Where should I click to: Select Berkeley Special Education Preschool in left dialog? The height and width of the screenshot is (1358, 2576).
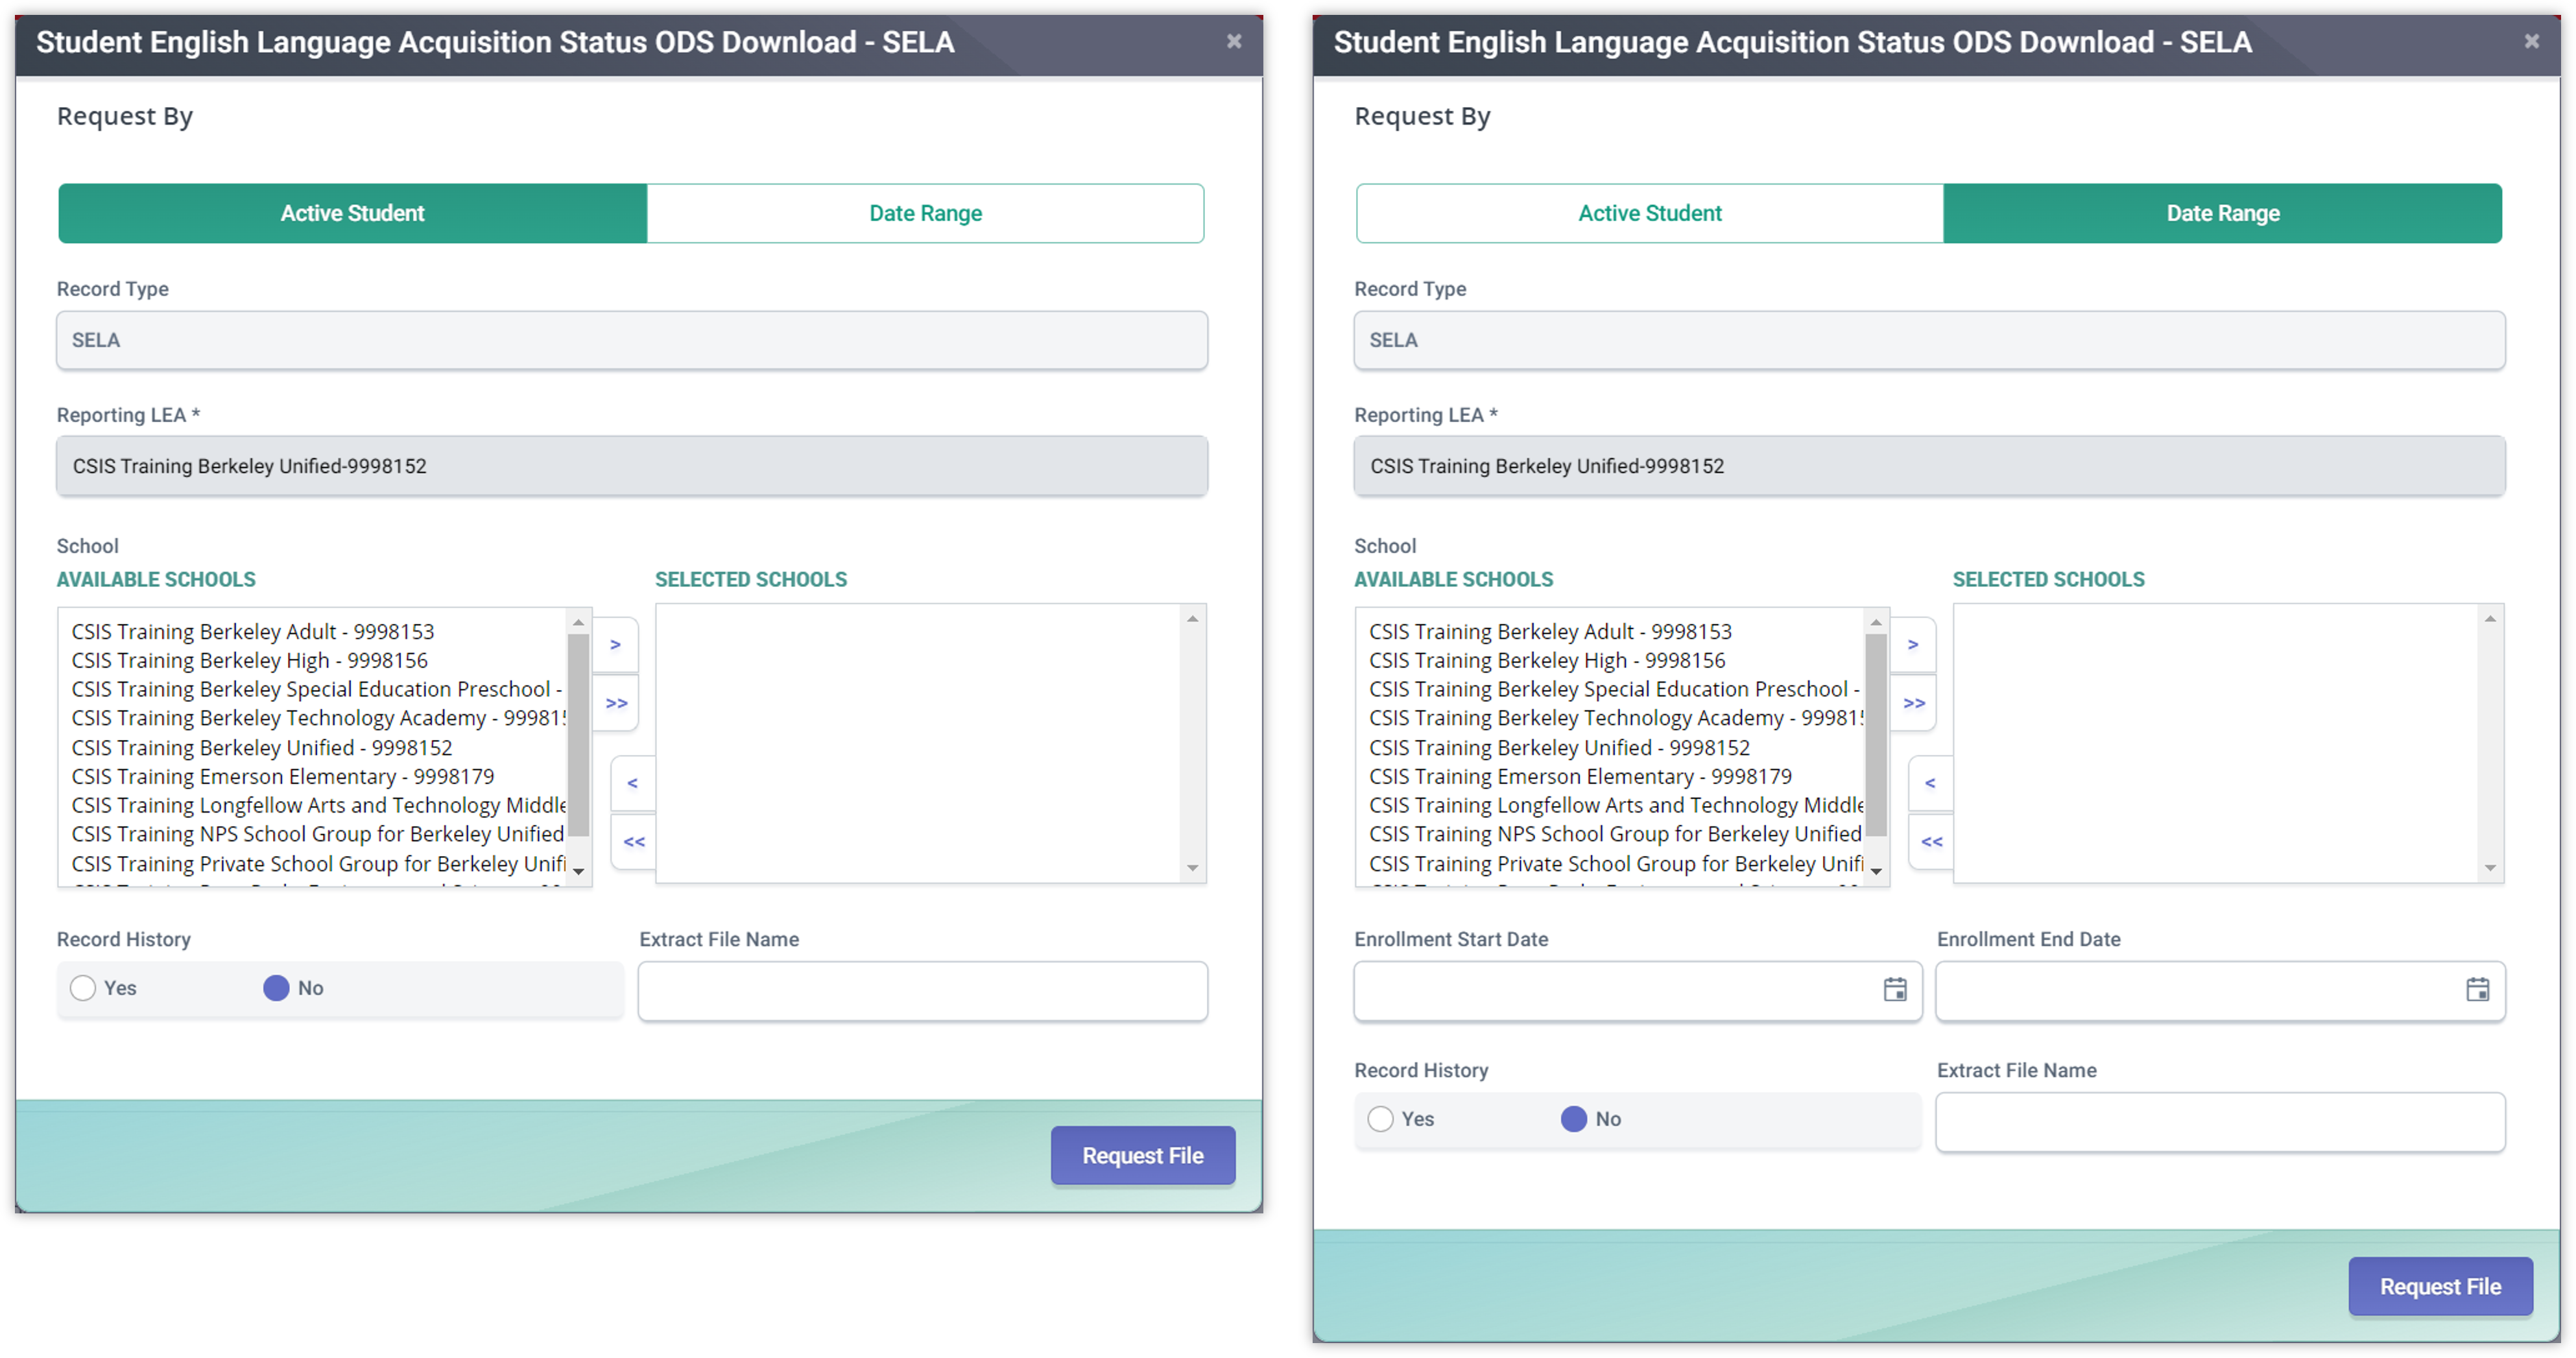[x=316, y=690]
